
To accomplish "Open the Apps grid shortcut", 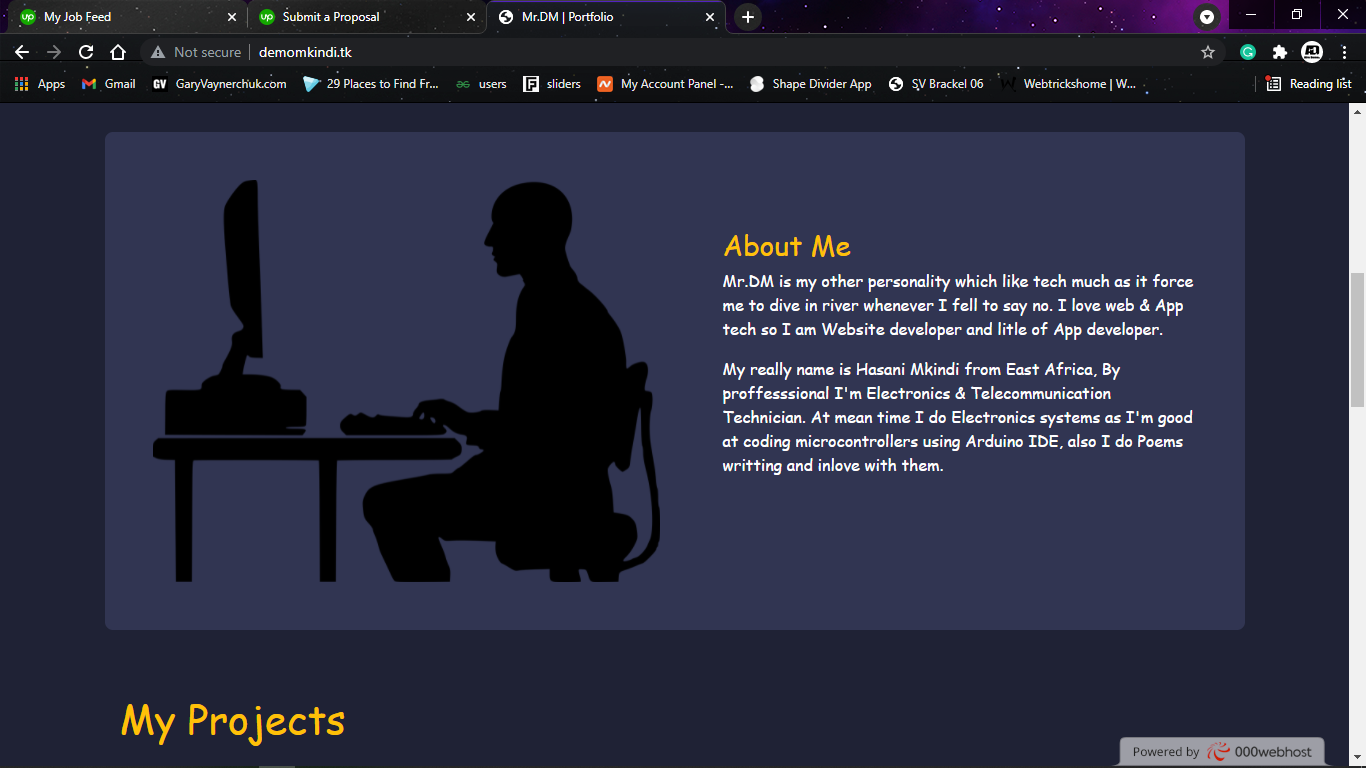I will tap(40, 84).
